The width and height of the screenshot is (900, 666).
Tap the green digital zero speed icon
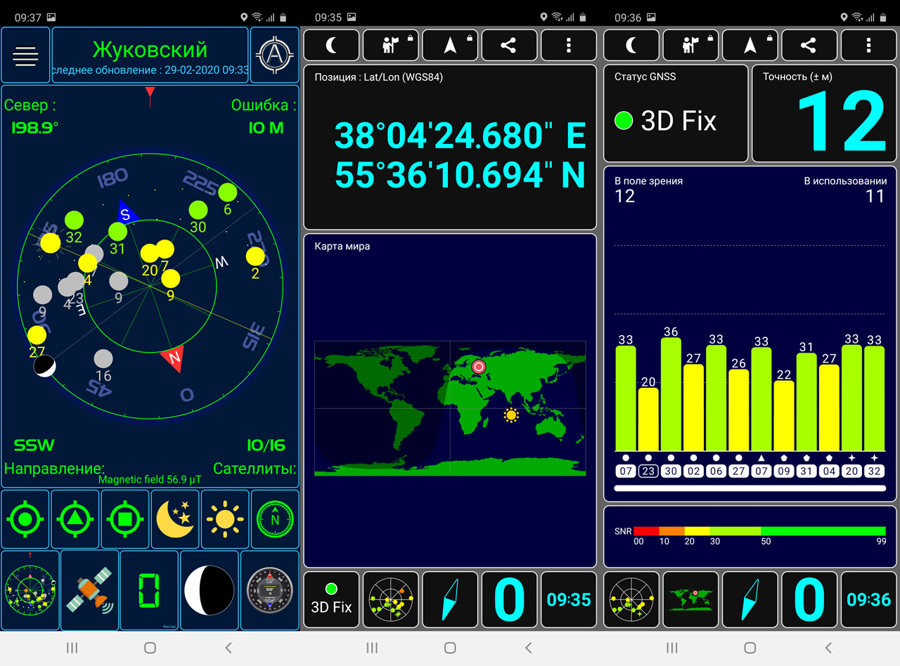(149, 590)
